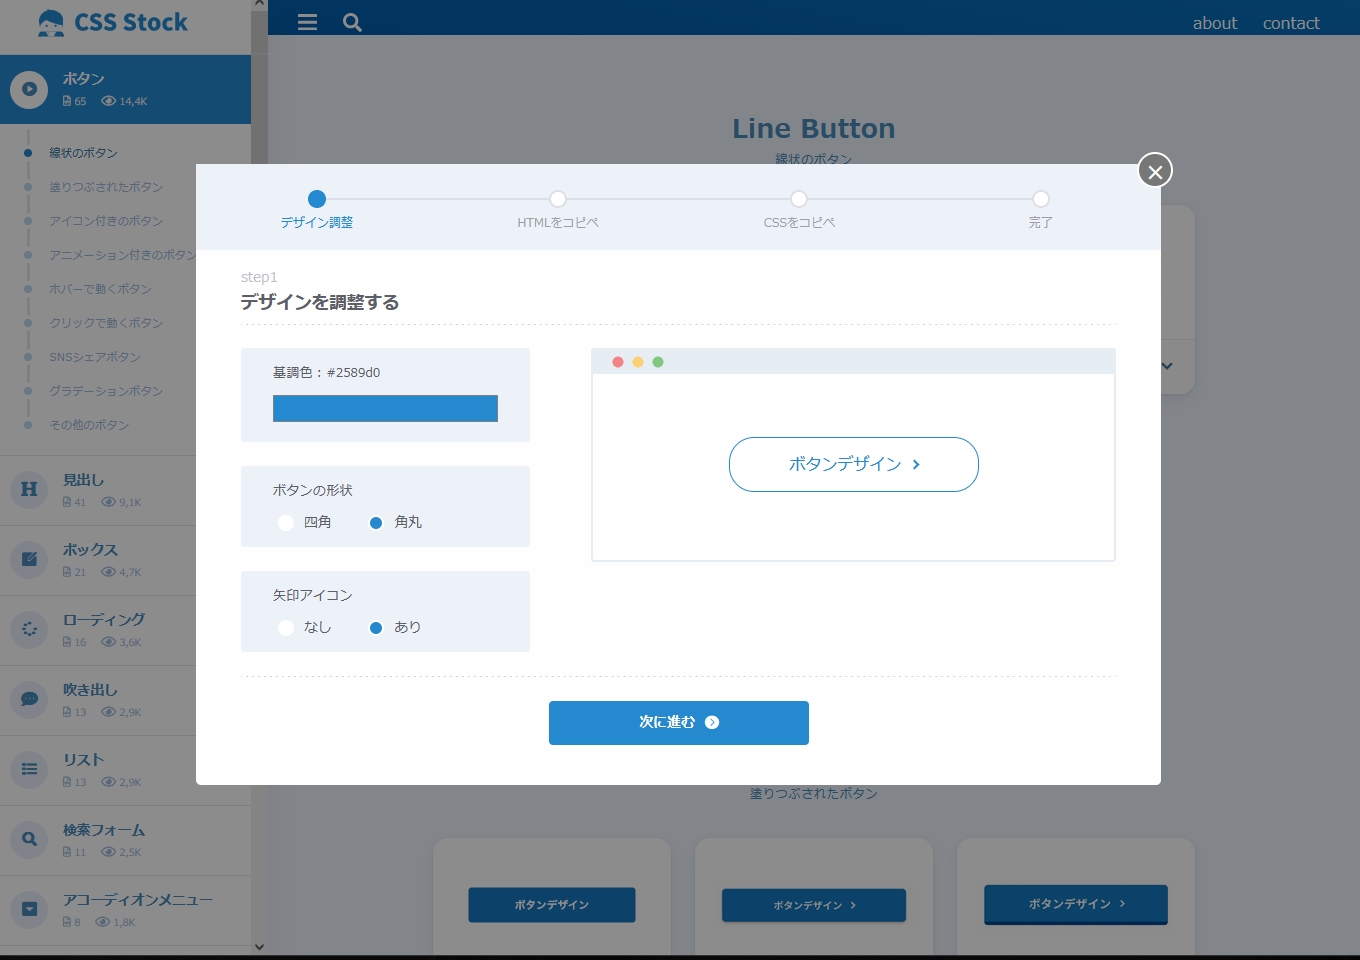Select なし for arrow icon option
The height and width of the screenshot is (960, 1360).
pos(286,627)
